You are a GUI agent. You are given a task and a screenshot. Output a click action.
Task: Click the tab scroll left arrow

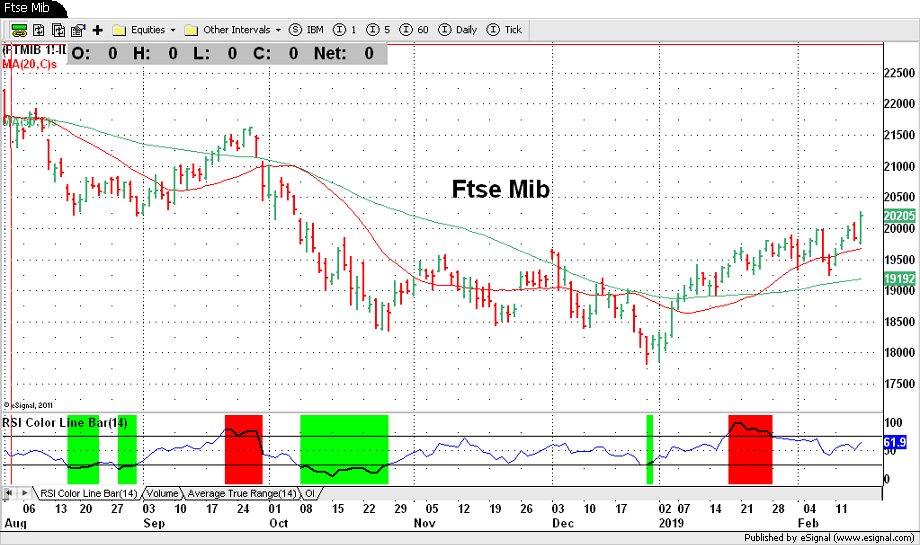coord(9,493)
